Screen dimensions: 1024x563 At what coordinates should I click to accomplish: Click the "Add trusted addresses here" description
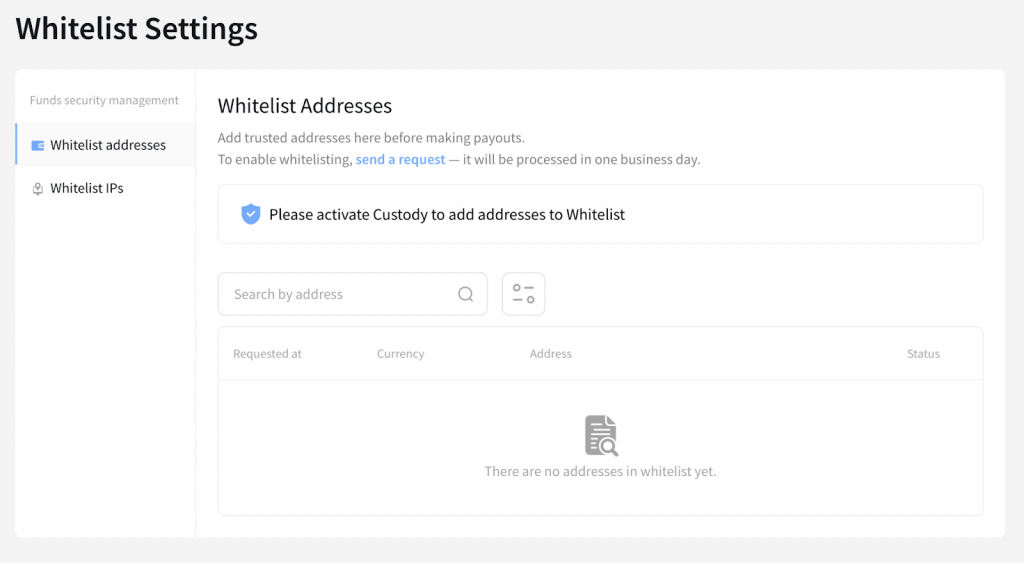pos(371,138)
